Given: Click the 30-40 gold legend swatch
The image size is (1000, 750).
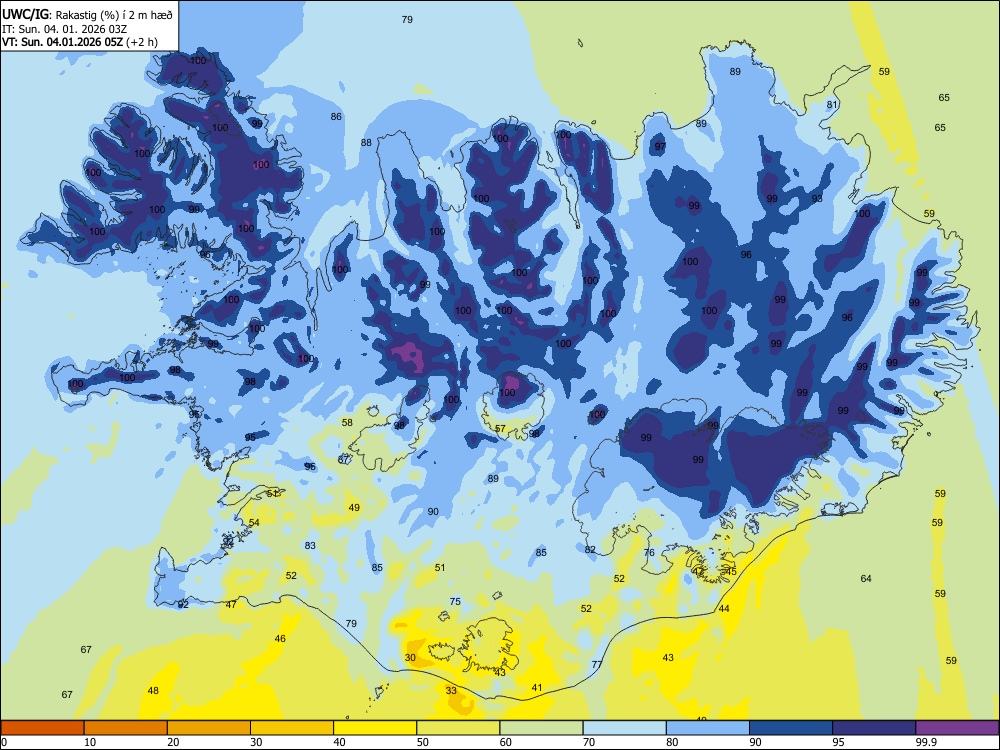Looking at the screenshot, I should click(292, 728).
